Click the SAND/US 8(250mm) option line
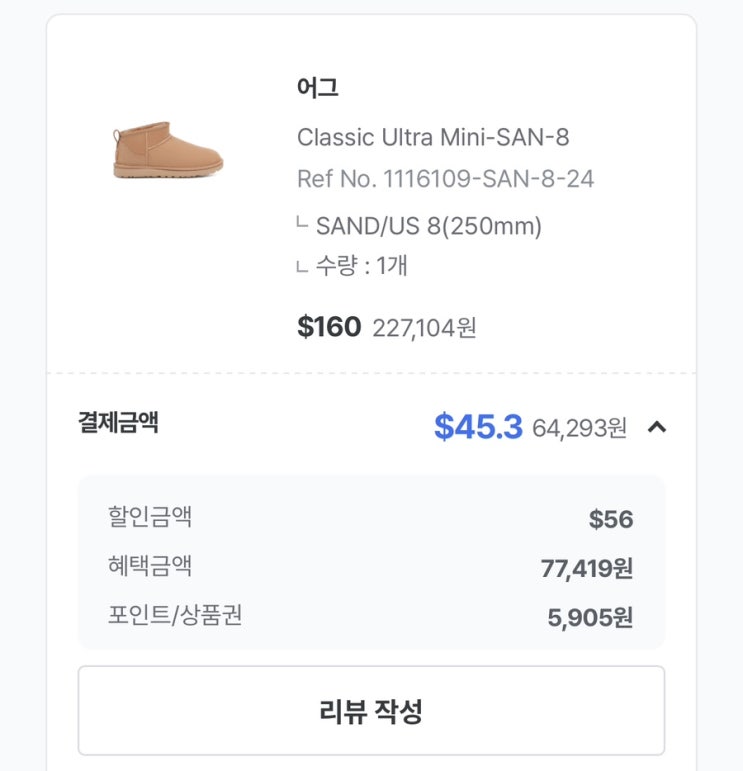Image resolution: width=743 pixels, height=771 pixels. pyautogui.click(x=428, y=226)
